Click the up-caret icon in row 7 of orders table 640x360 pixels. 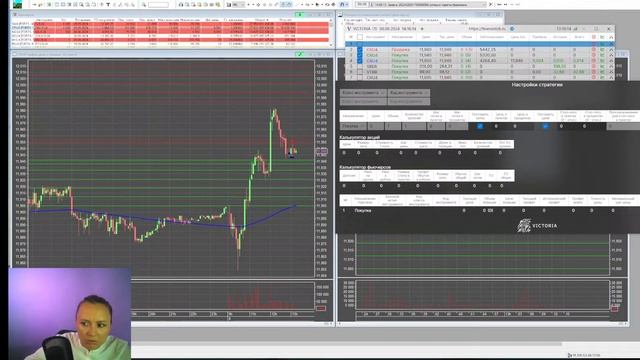[x=611, y=77]
